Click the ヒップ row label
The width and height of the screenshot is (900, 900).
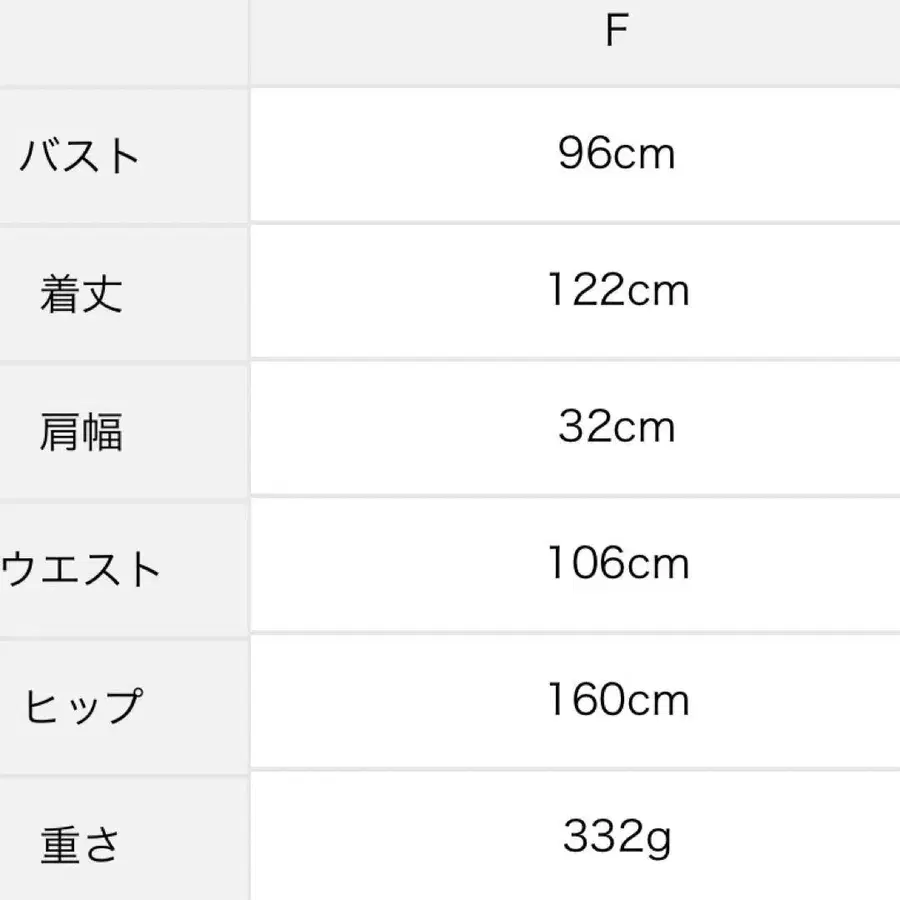point(83,705)
